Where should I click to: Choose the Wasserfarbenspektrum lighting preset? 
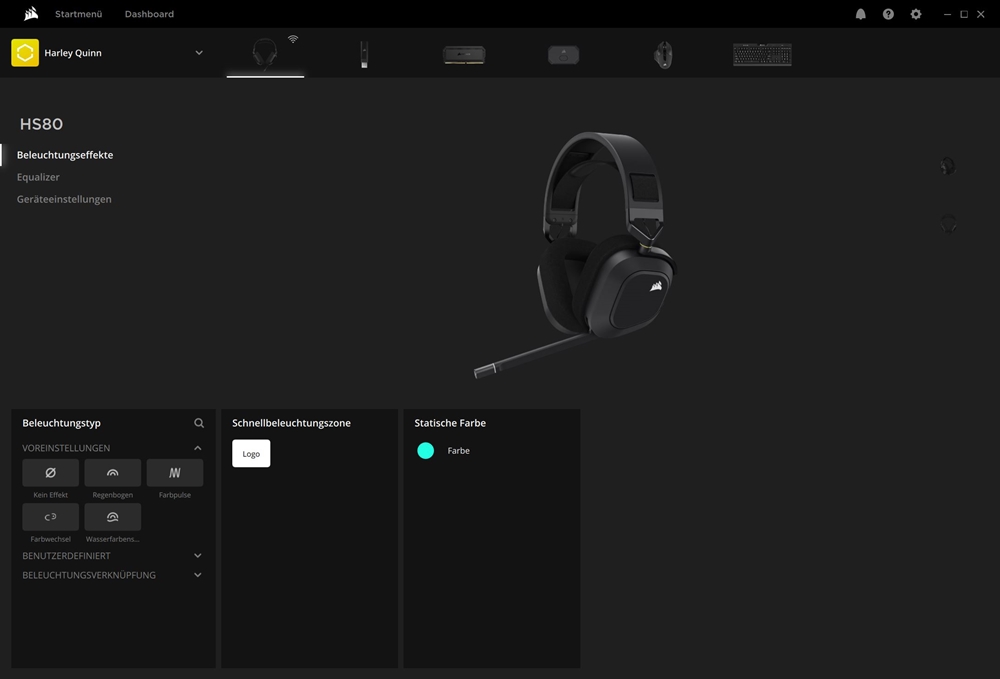coord(113,517)
